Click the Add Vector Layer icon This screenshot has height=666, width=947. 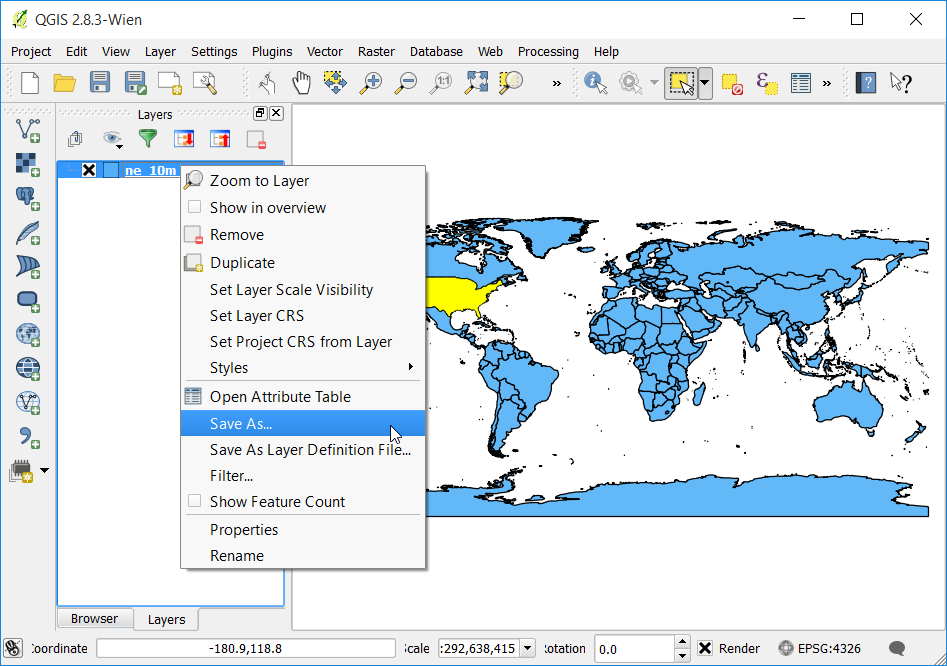point(28,130)
